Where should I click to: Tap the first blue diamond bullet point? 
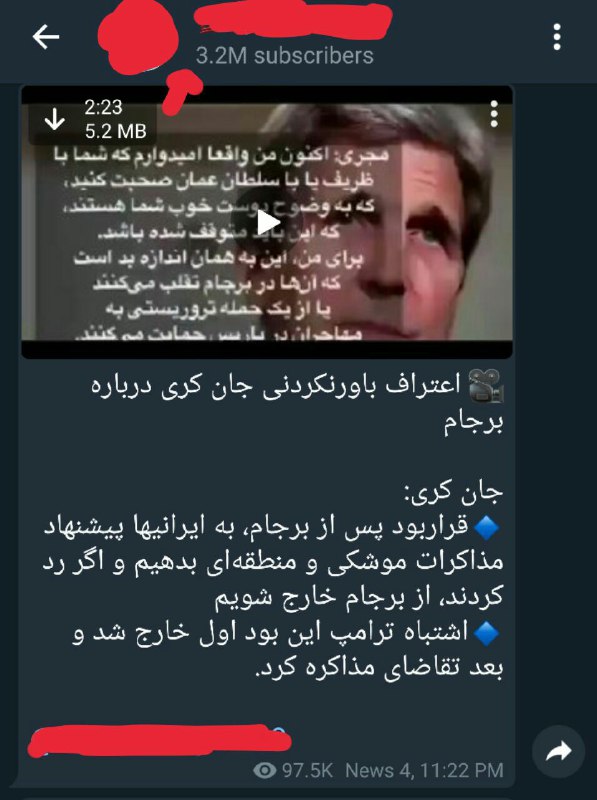(486, 528)
